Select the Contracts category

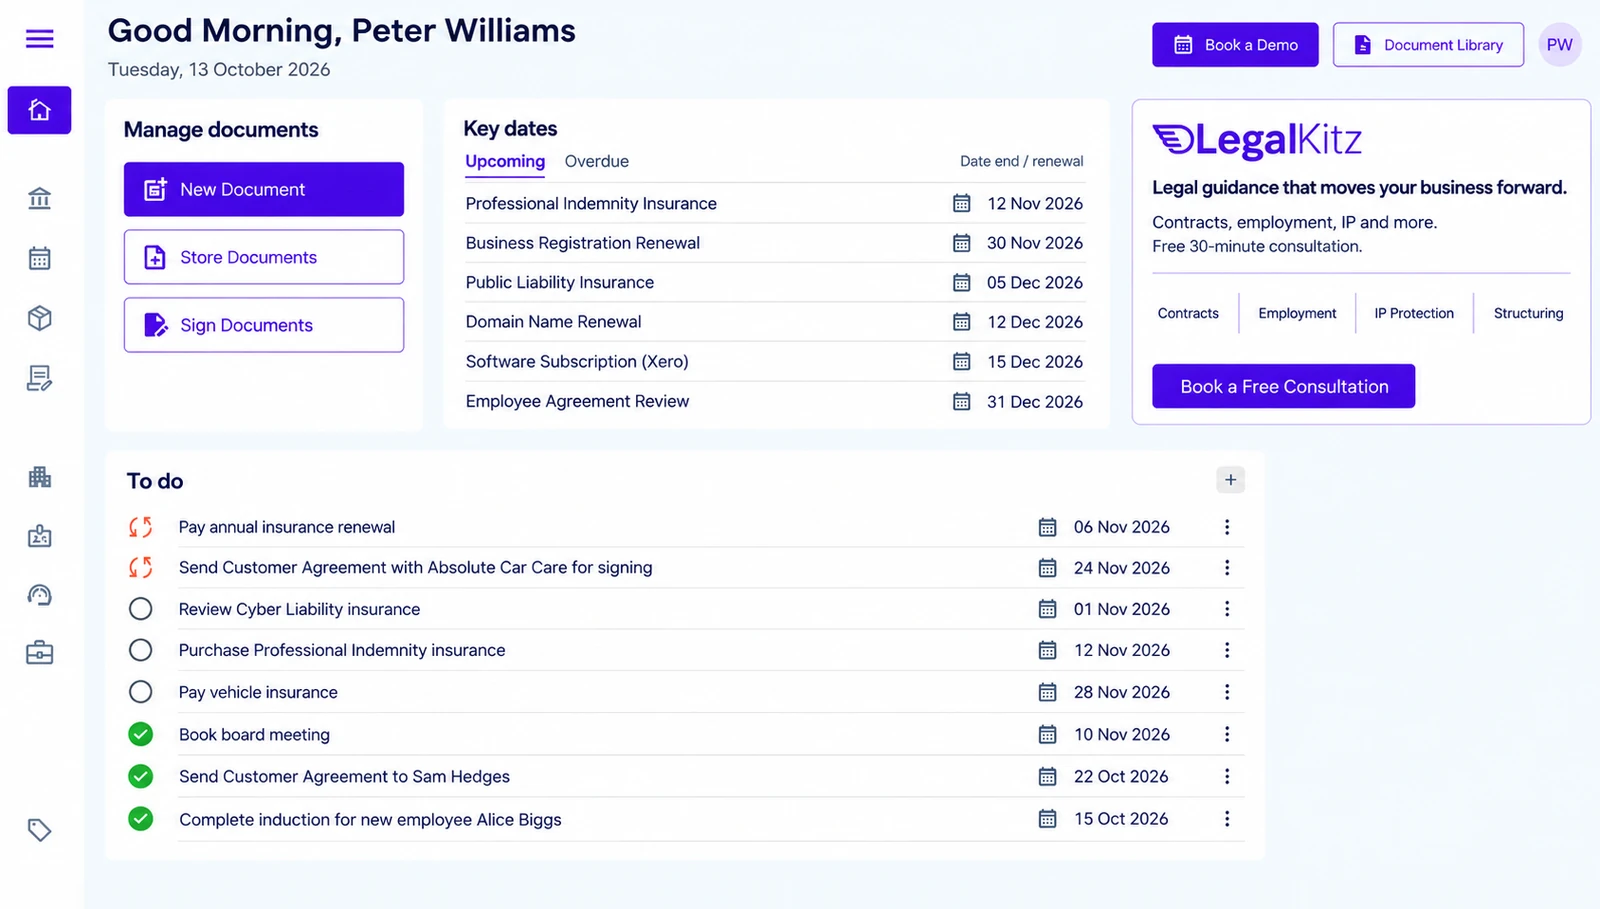1188,313
